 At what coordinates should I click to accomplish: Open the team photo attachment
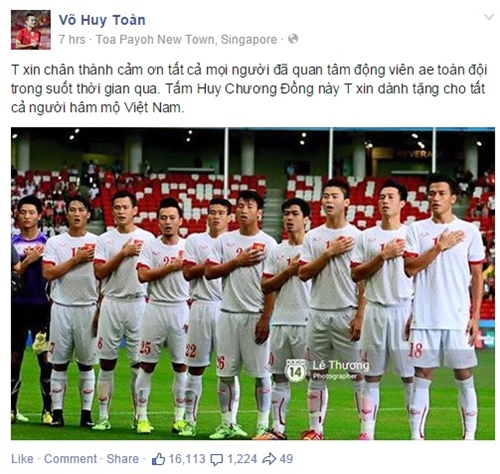point(253,283)
